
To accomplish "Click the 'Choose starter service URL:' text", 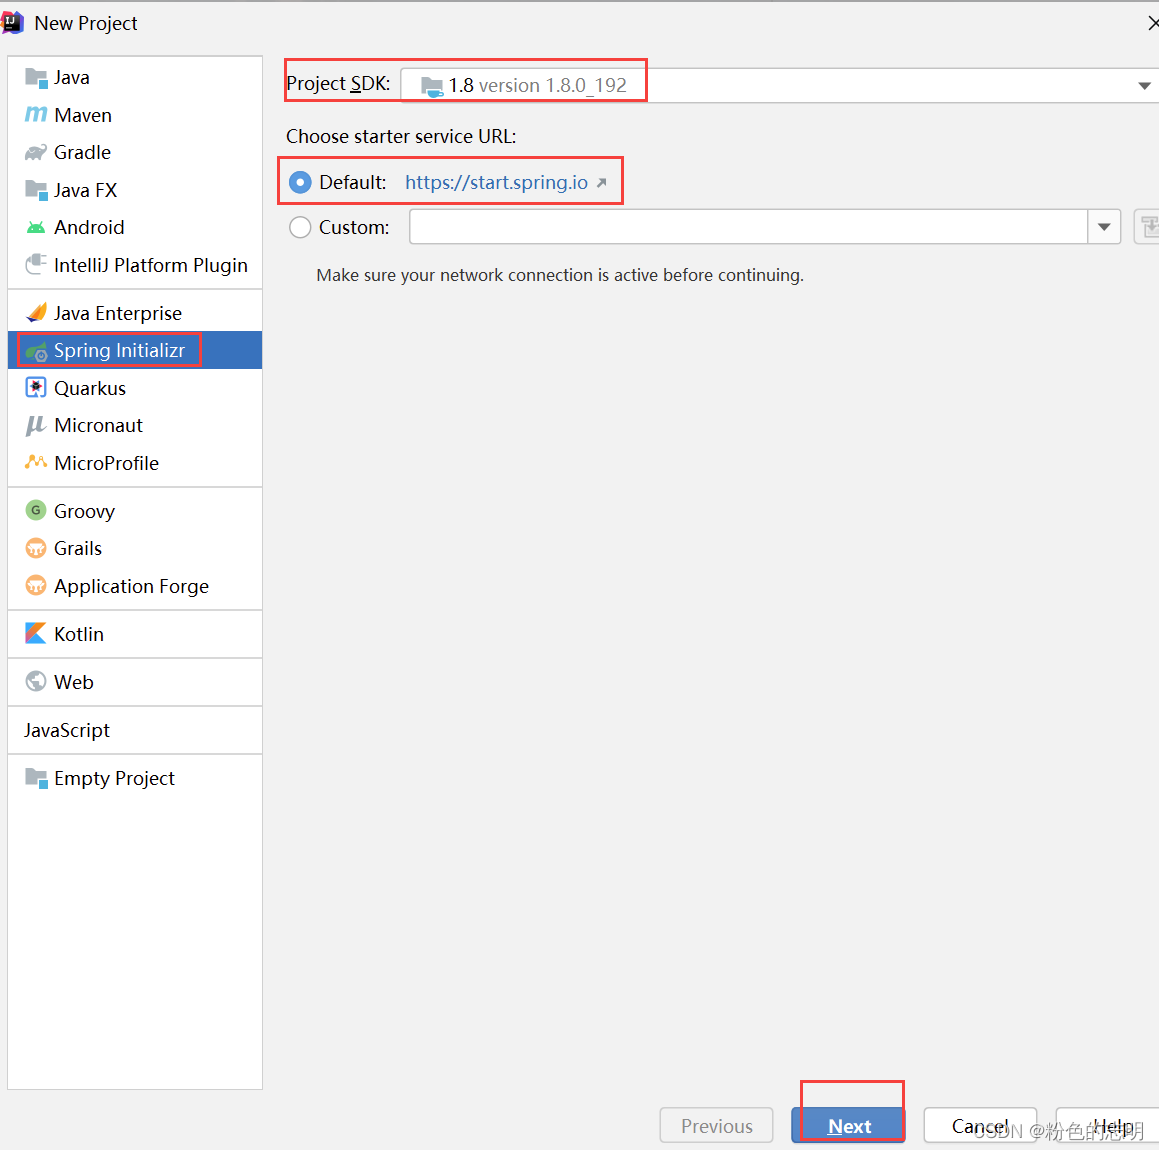I will [x=401, y=137].
